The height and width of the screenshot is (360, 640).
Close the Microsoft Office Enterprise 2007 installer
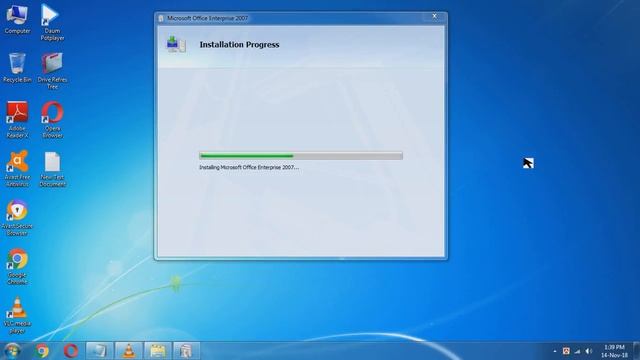[434, 16]
